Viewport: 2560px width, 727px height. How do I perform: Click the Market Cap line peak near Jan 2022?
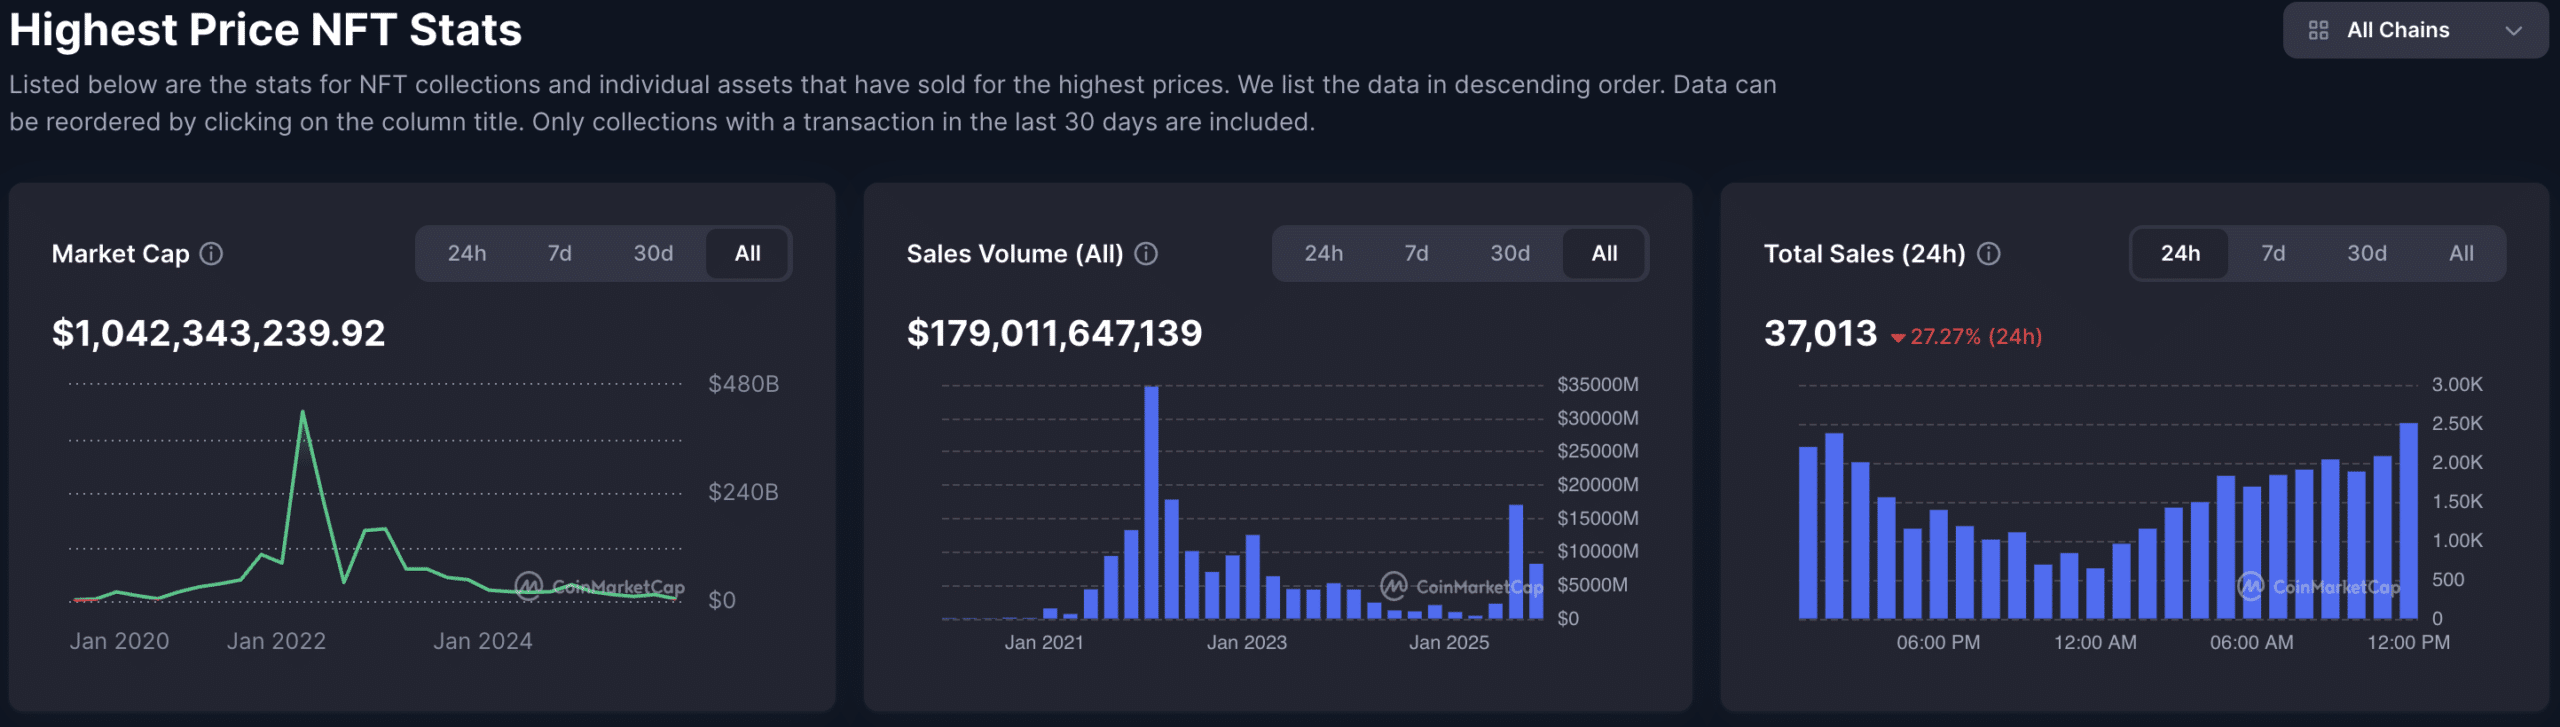coord(302,412)
